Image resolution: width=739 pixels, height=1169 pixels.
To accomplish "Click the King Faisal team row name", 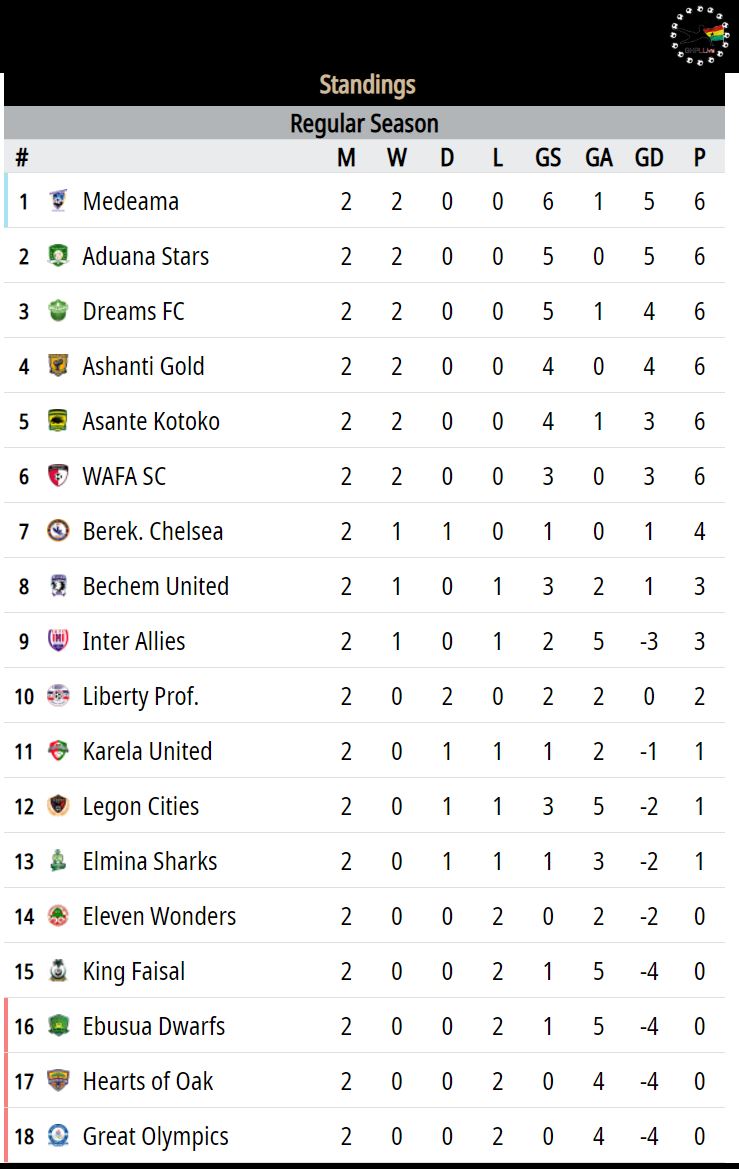I will point(134,971).
